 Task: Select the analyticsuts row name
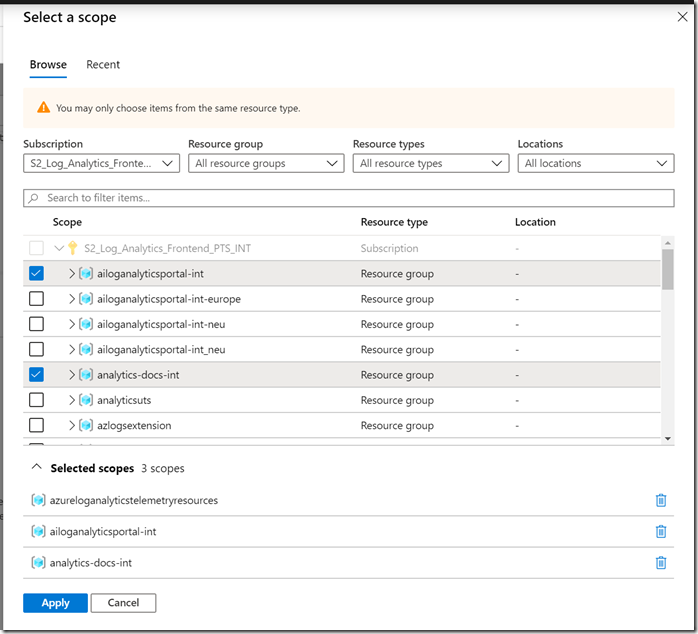[x=124, y=401]
